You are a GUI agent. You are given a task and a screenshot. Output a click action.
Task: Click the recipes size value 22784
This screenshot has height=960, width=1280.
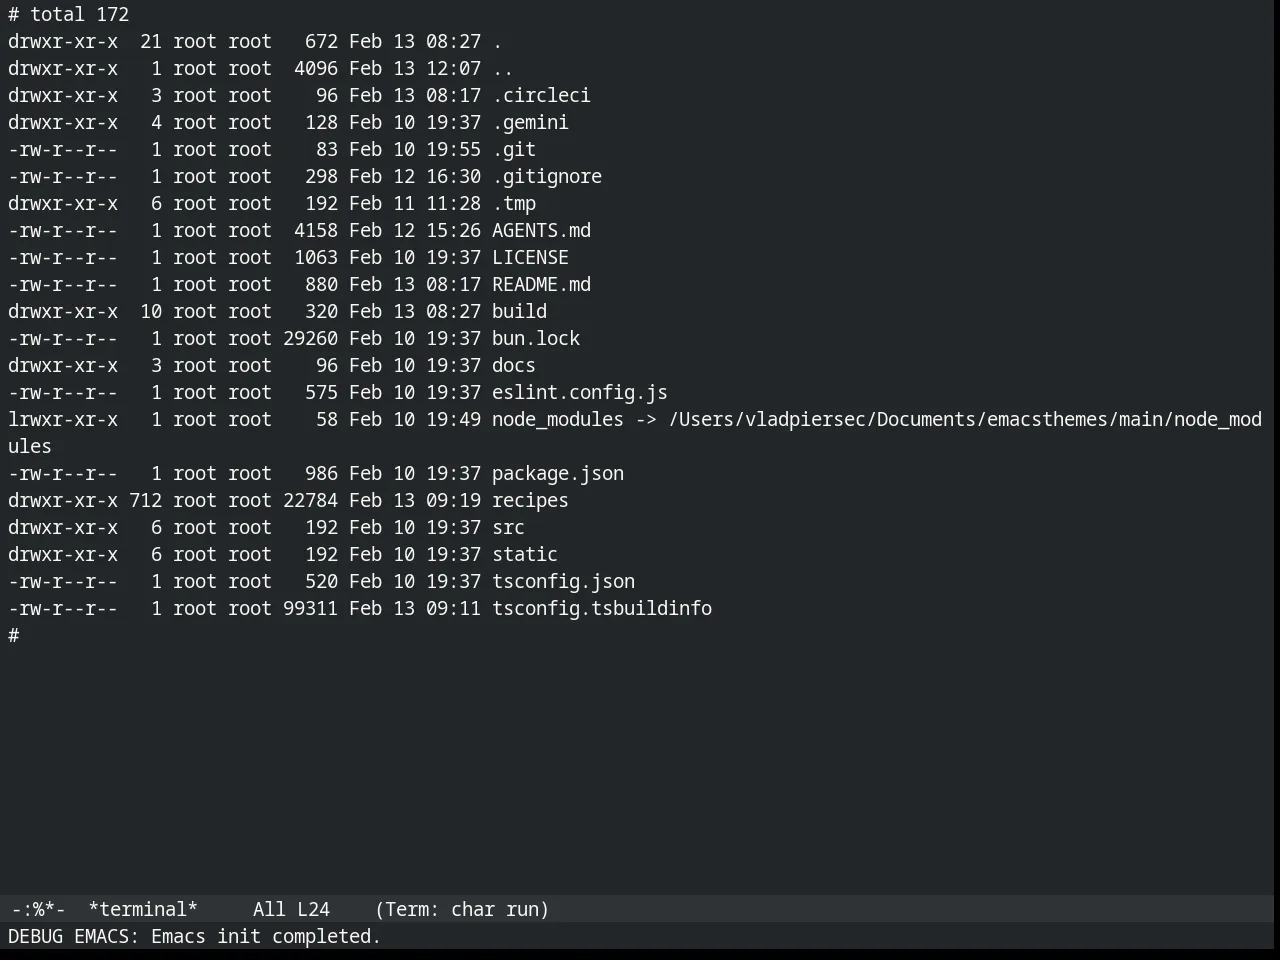point(310,500)
